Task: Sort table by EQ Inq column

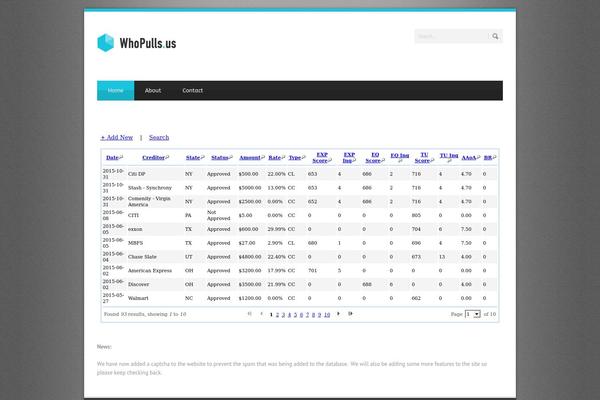Action: [x=400, y=155]
